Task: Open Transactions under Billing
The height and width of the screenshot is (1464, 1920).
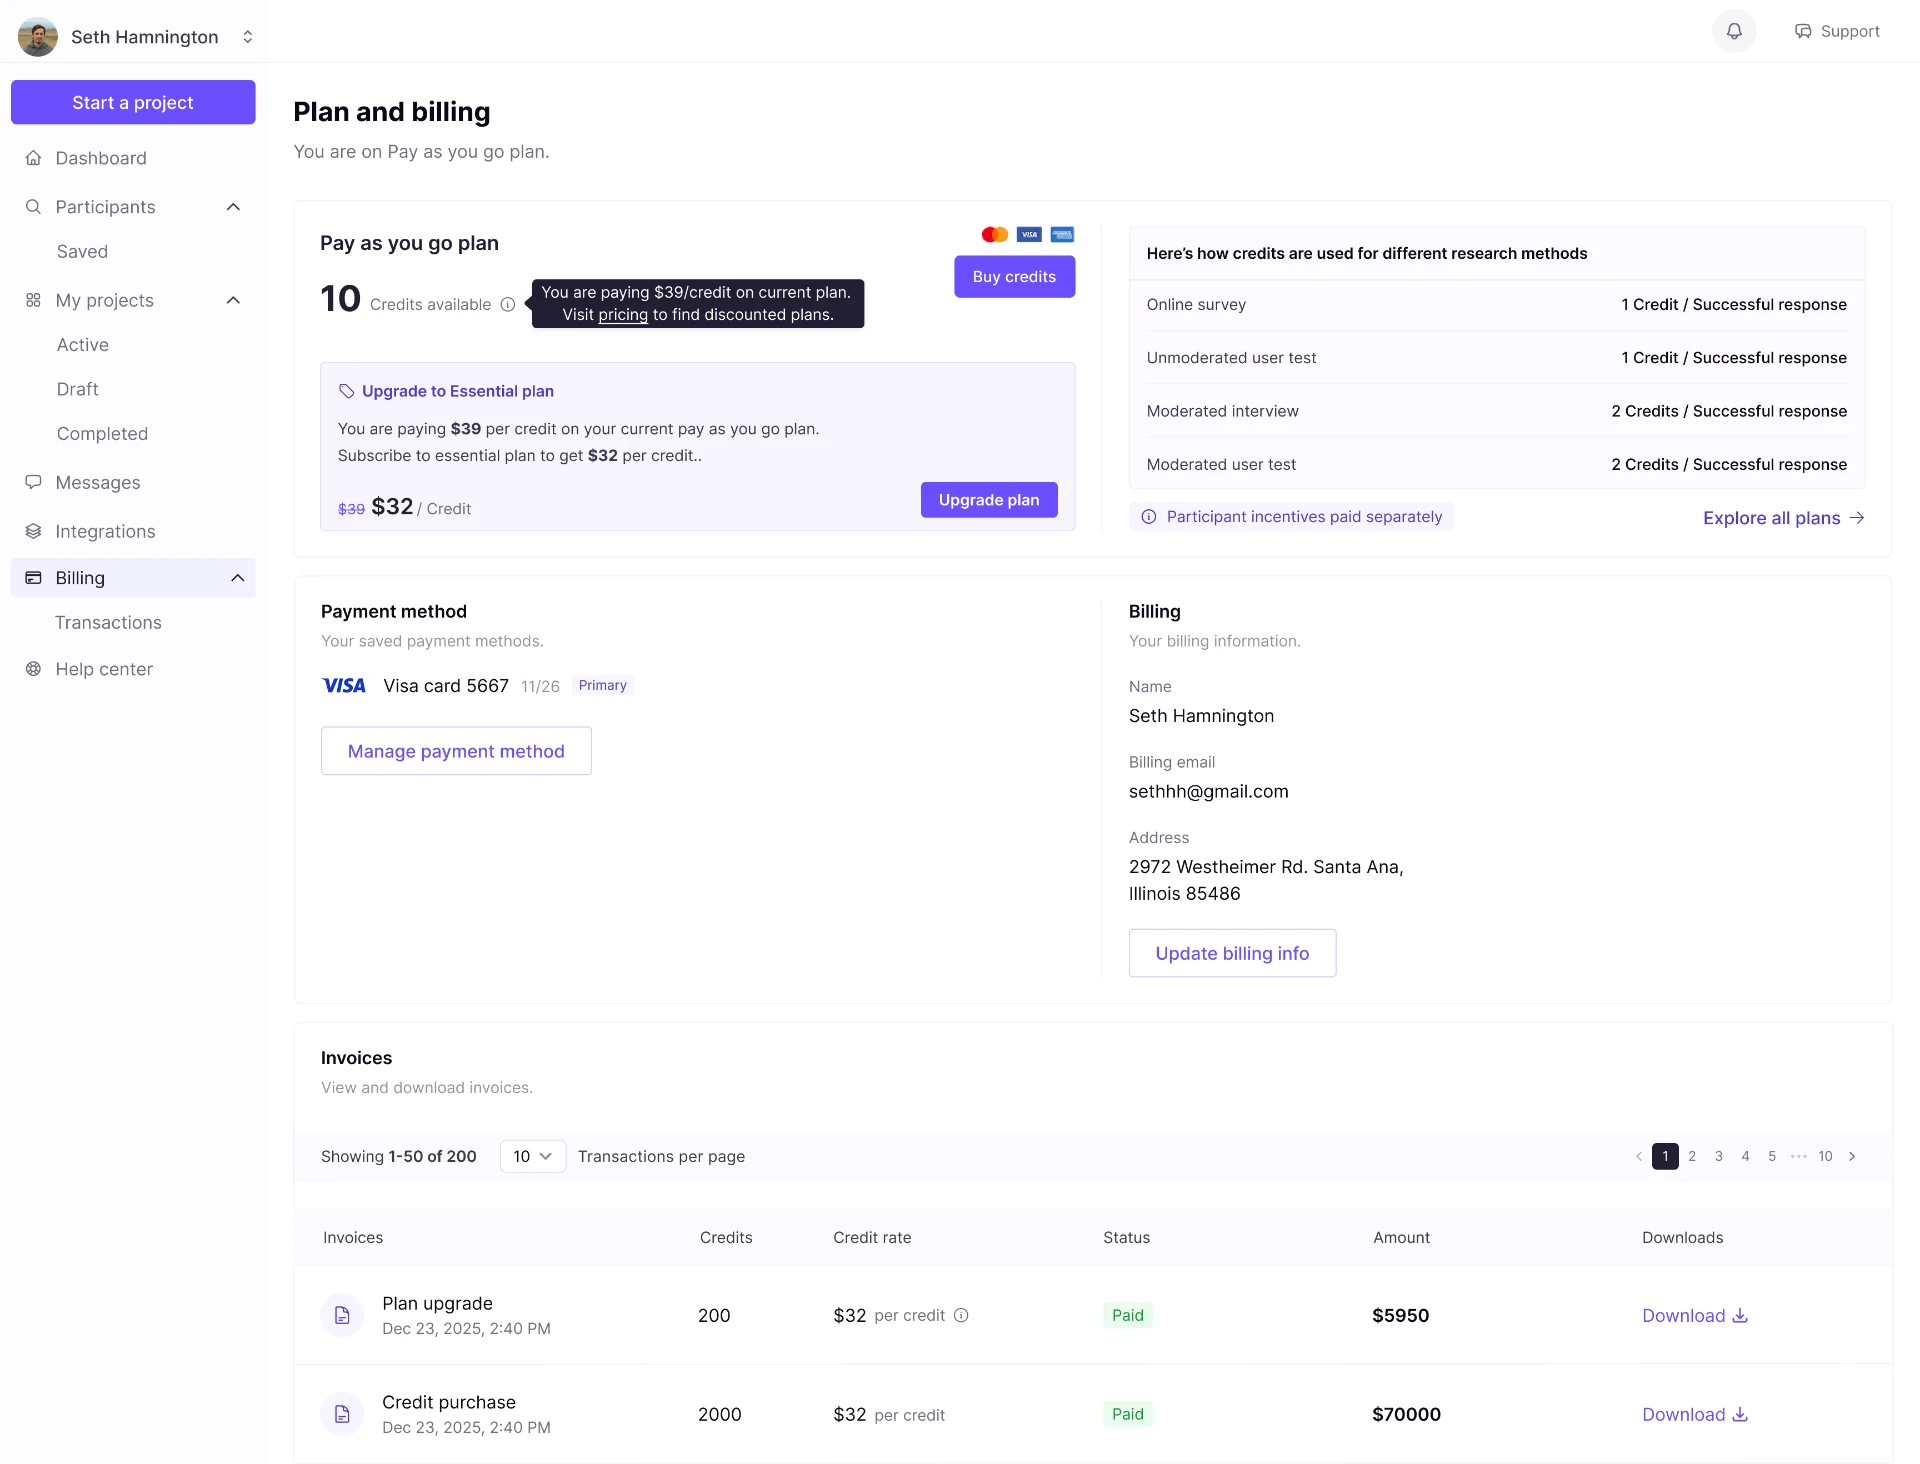Action: (108, 622)
